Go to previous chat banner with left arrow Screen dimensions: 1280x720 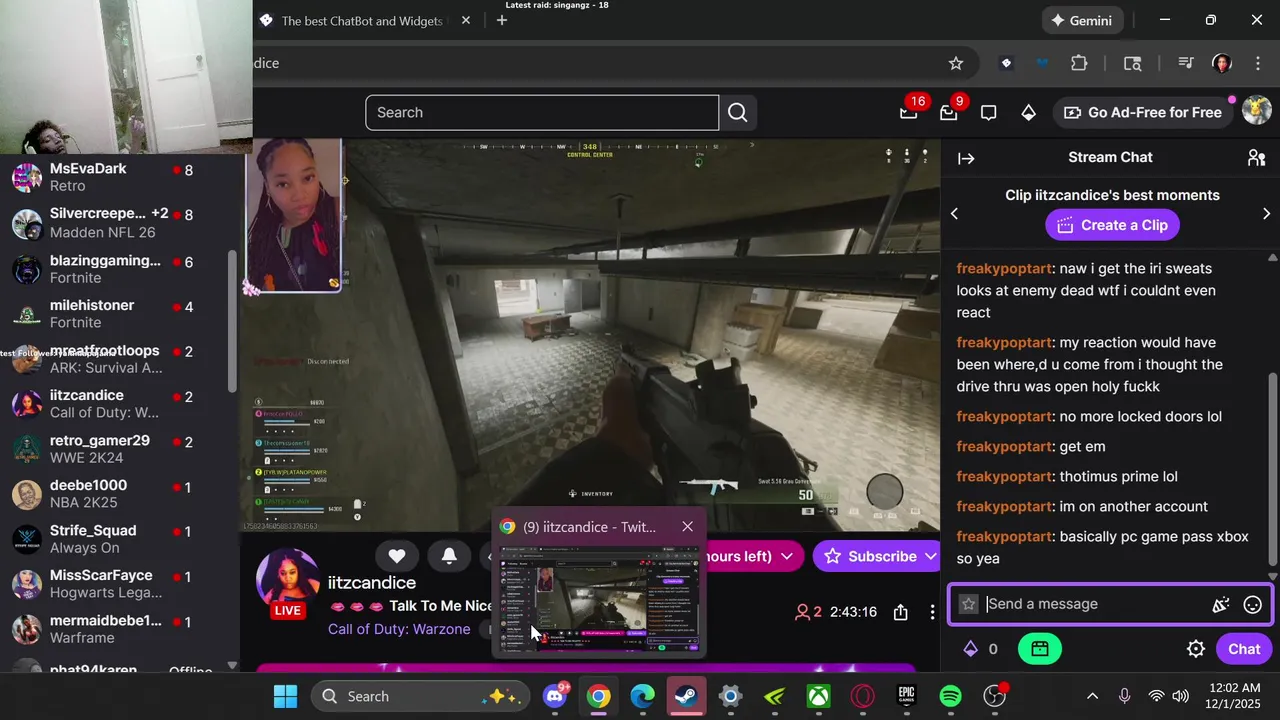[x=954, y=214]
